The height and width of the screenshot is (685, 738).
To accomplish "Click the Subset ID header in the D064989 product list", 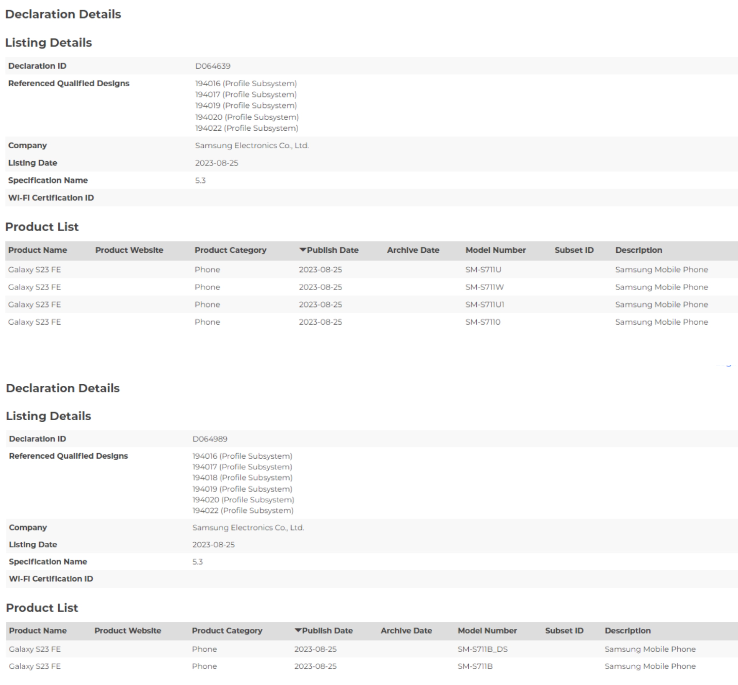I will (564, 630).
